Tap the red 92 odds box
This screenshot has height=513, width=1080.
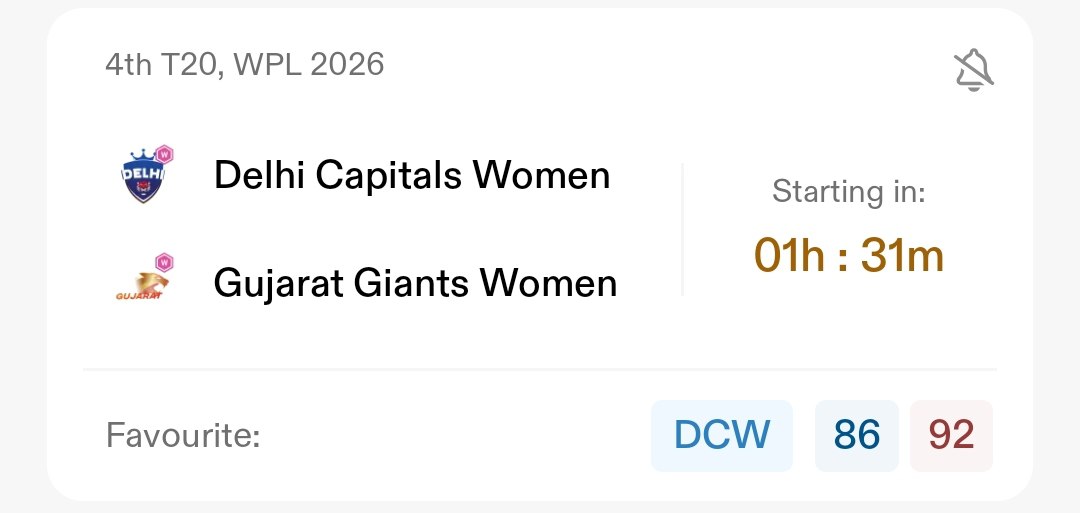click(951, 435)
